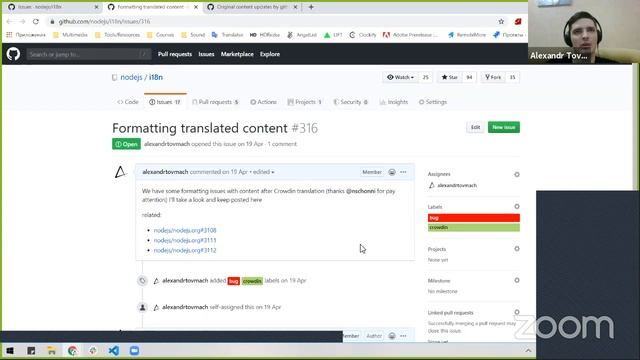Image resolution: width=640 pixels, height=360 pixels.
Task: Open Linked pull requests settings gear
Action: pos(517,312)
